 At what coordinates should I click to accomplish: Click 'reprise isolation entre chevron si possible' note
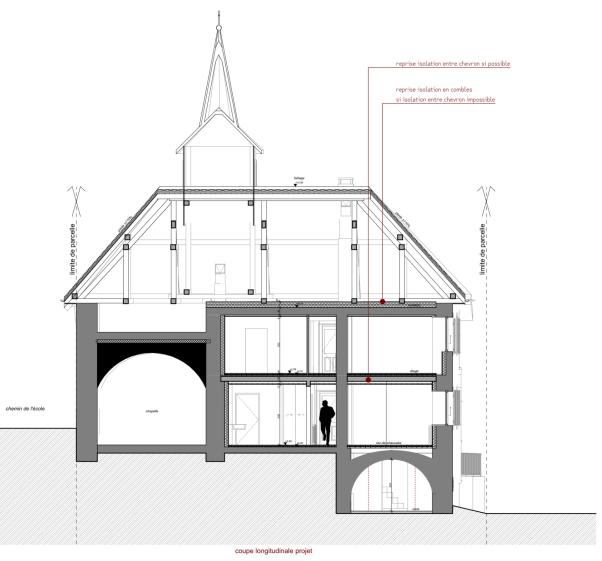click(453, 64)
